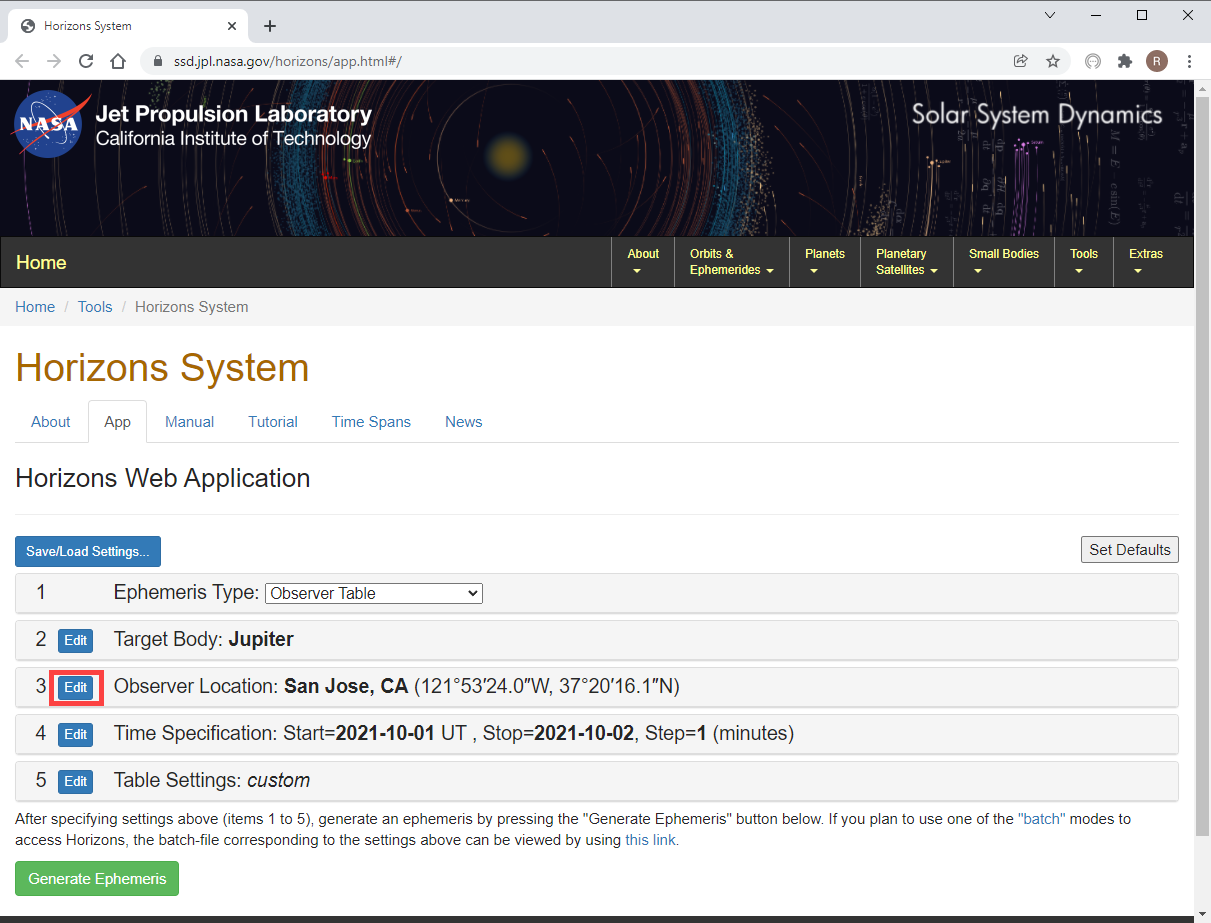Click the Target Body value Jupiter

click(x=261, y=639)
